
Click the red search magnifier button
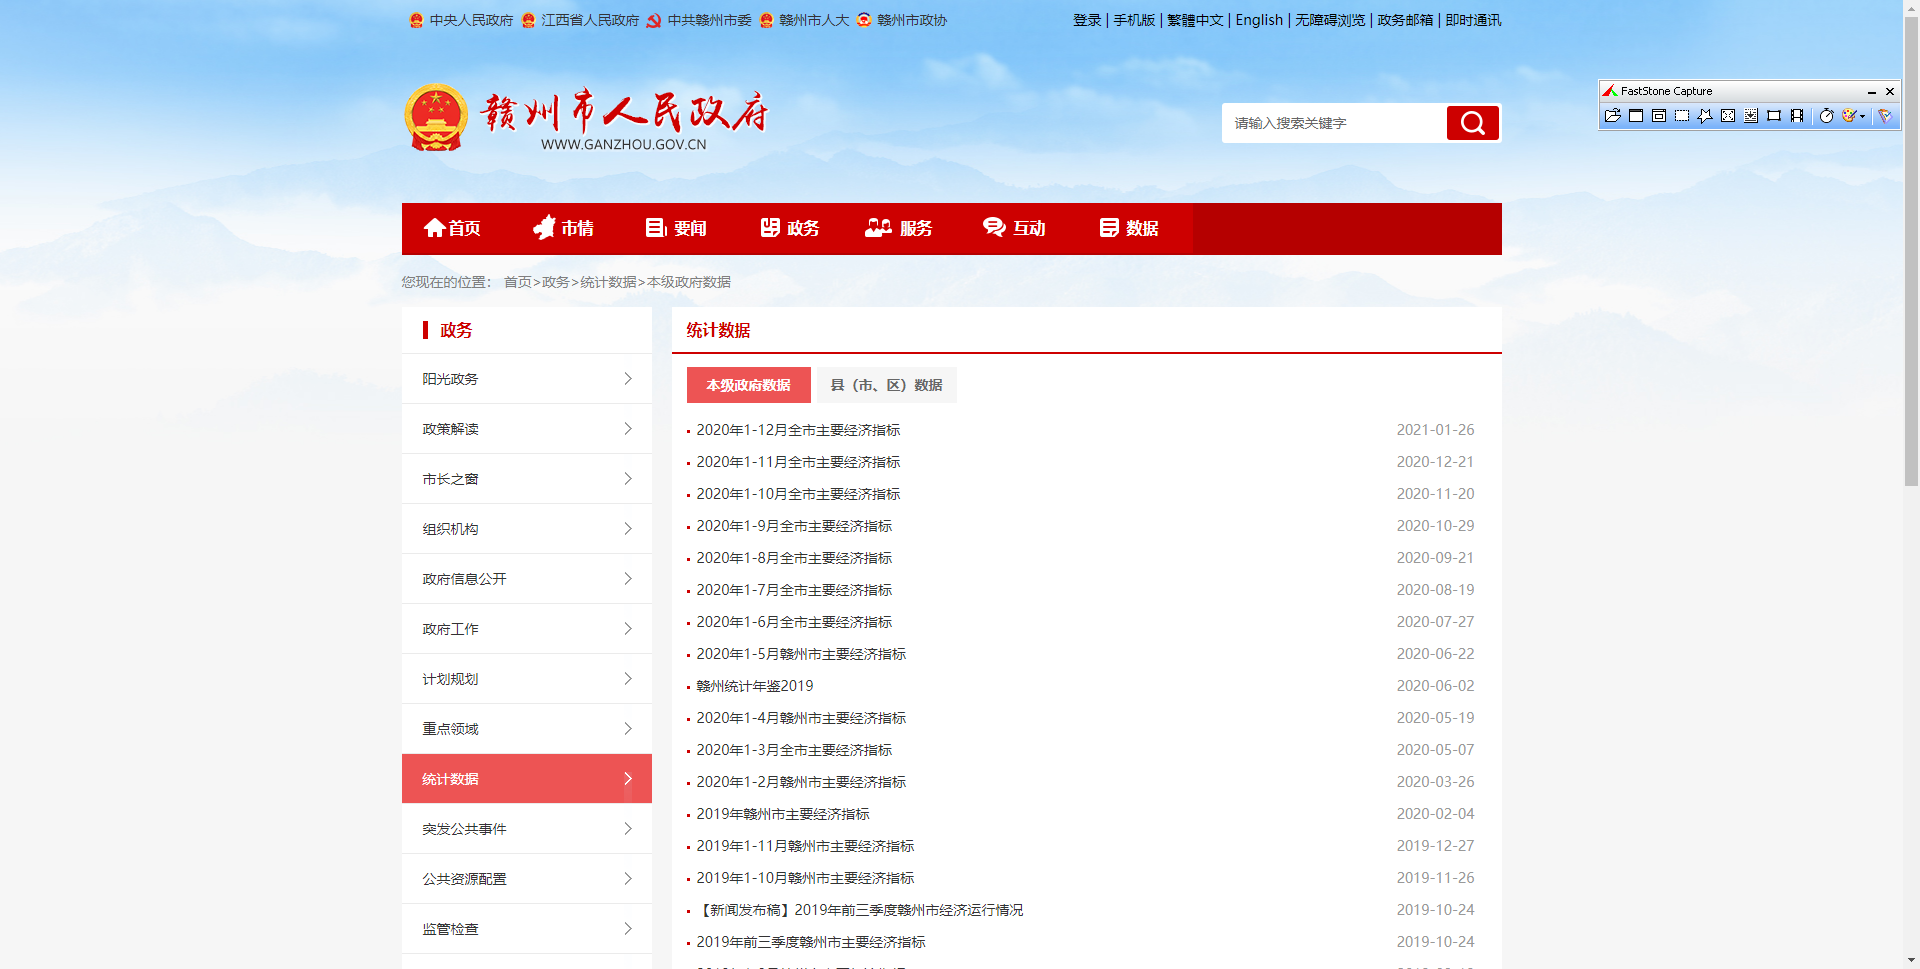(1472, 123)
